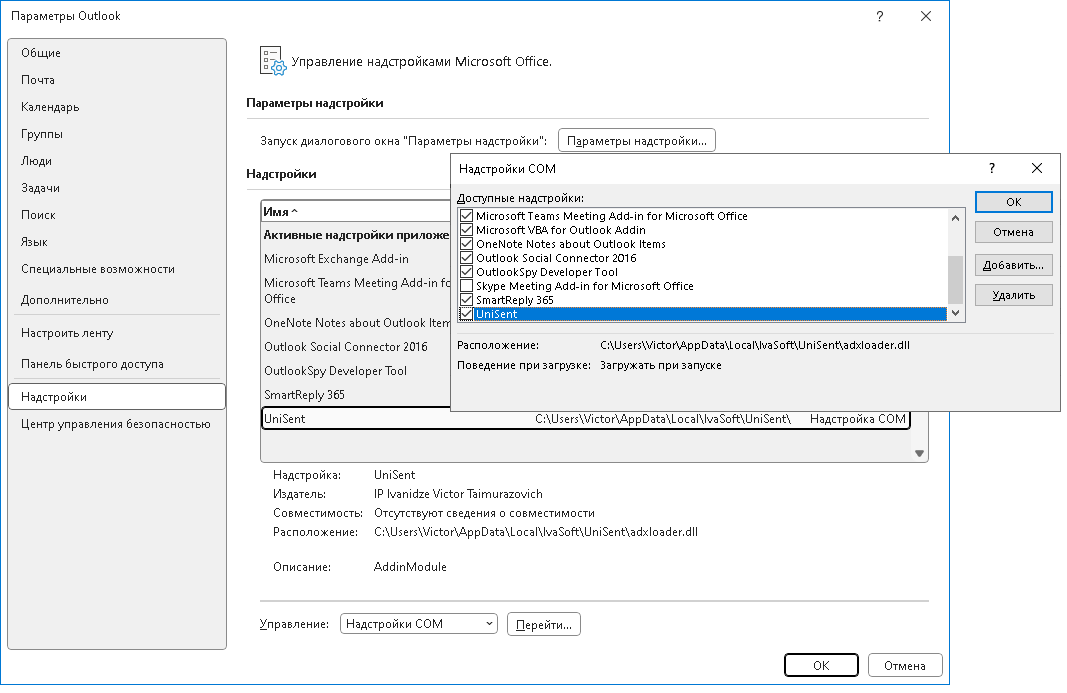This screenshot has width=1067, height=693.
Task: Select Microsoft Exchange Add-in row in table
Action: pyautogui.click(x=357, y=259)
